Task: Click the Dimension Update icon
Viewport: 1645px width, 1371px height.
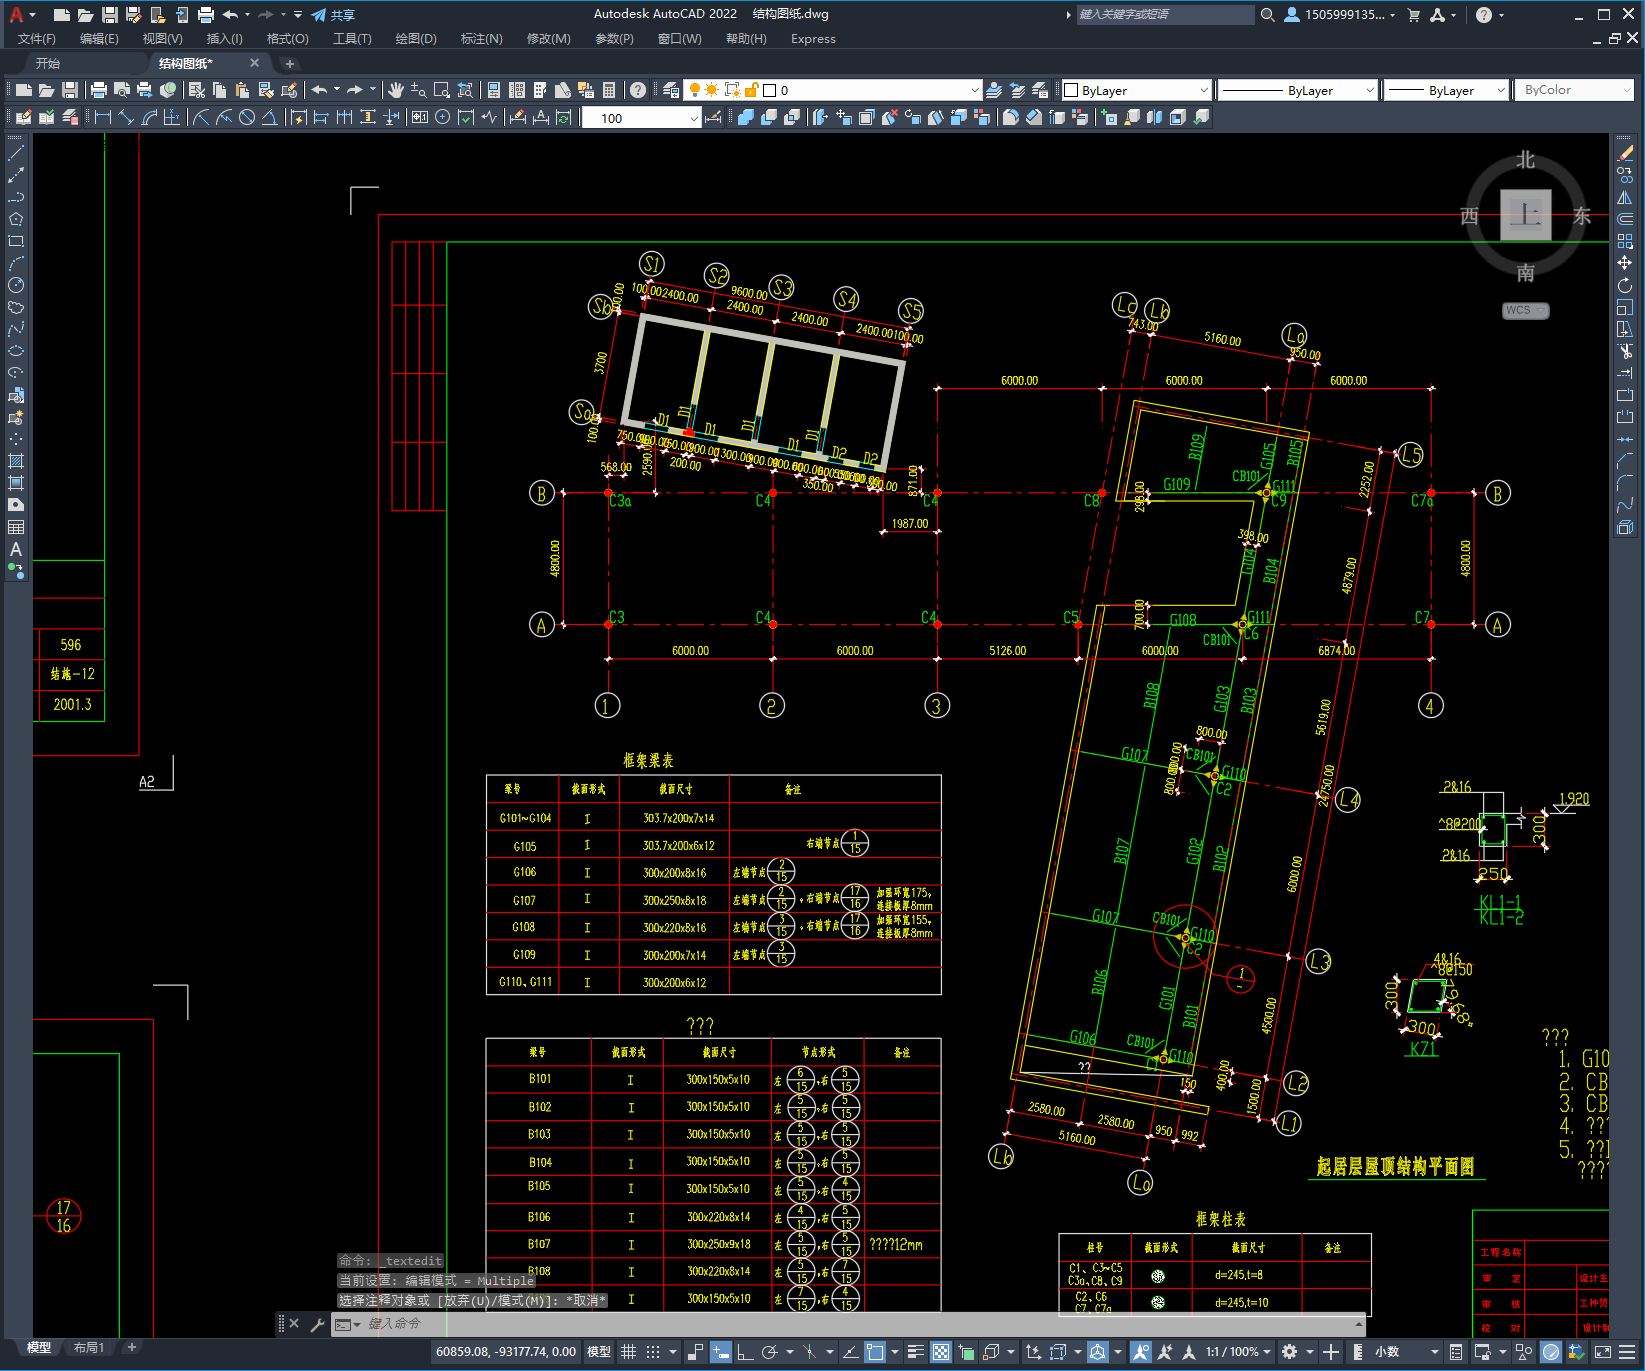Action: (x=564, y=117)
